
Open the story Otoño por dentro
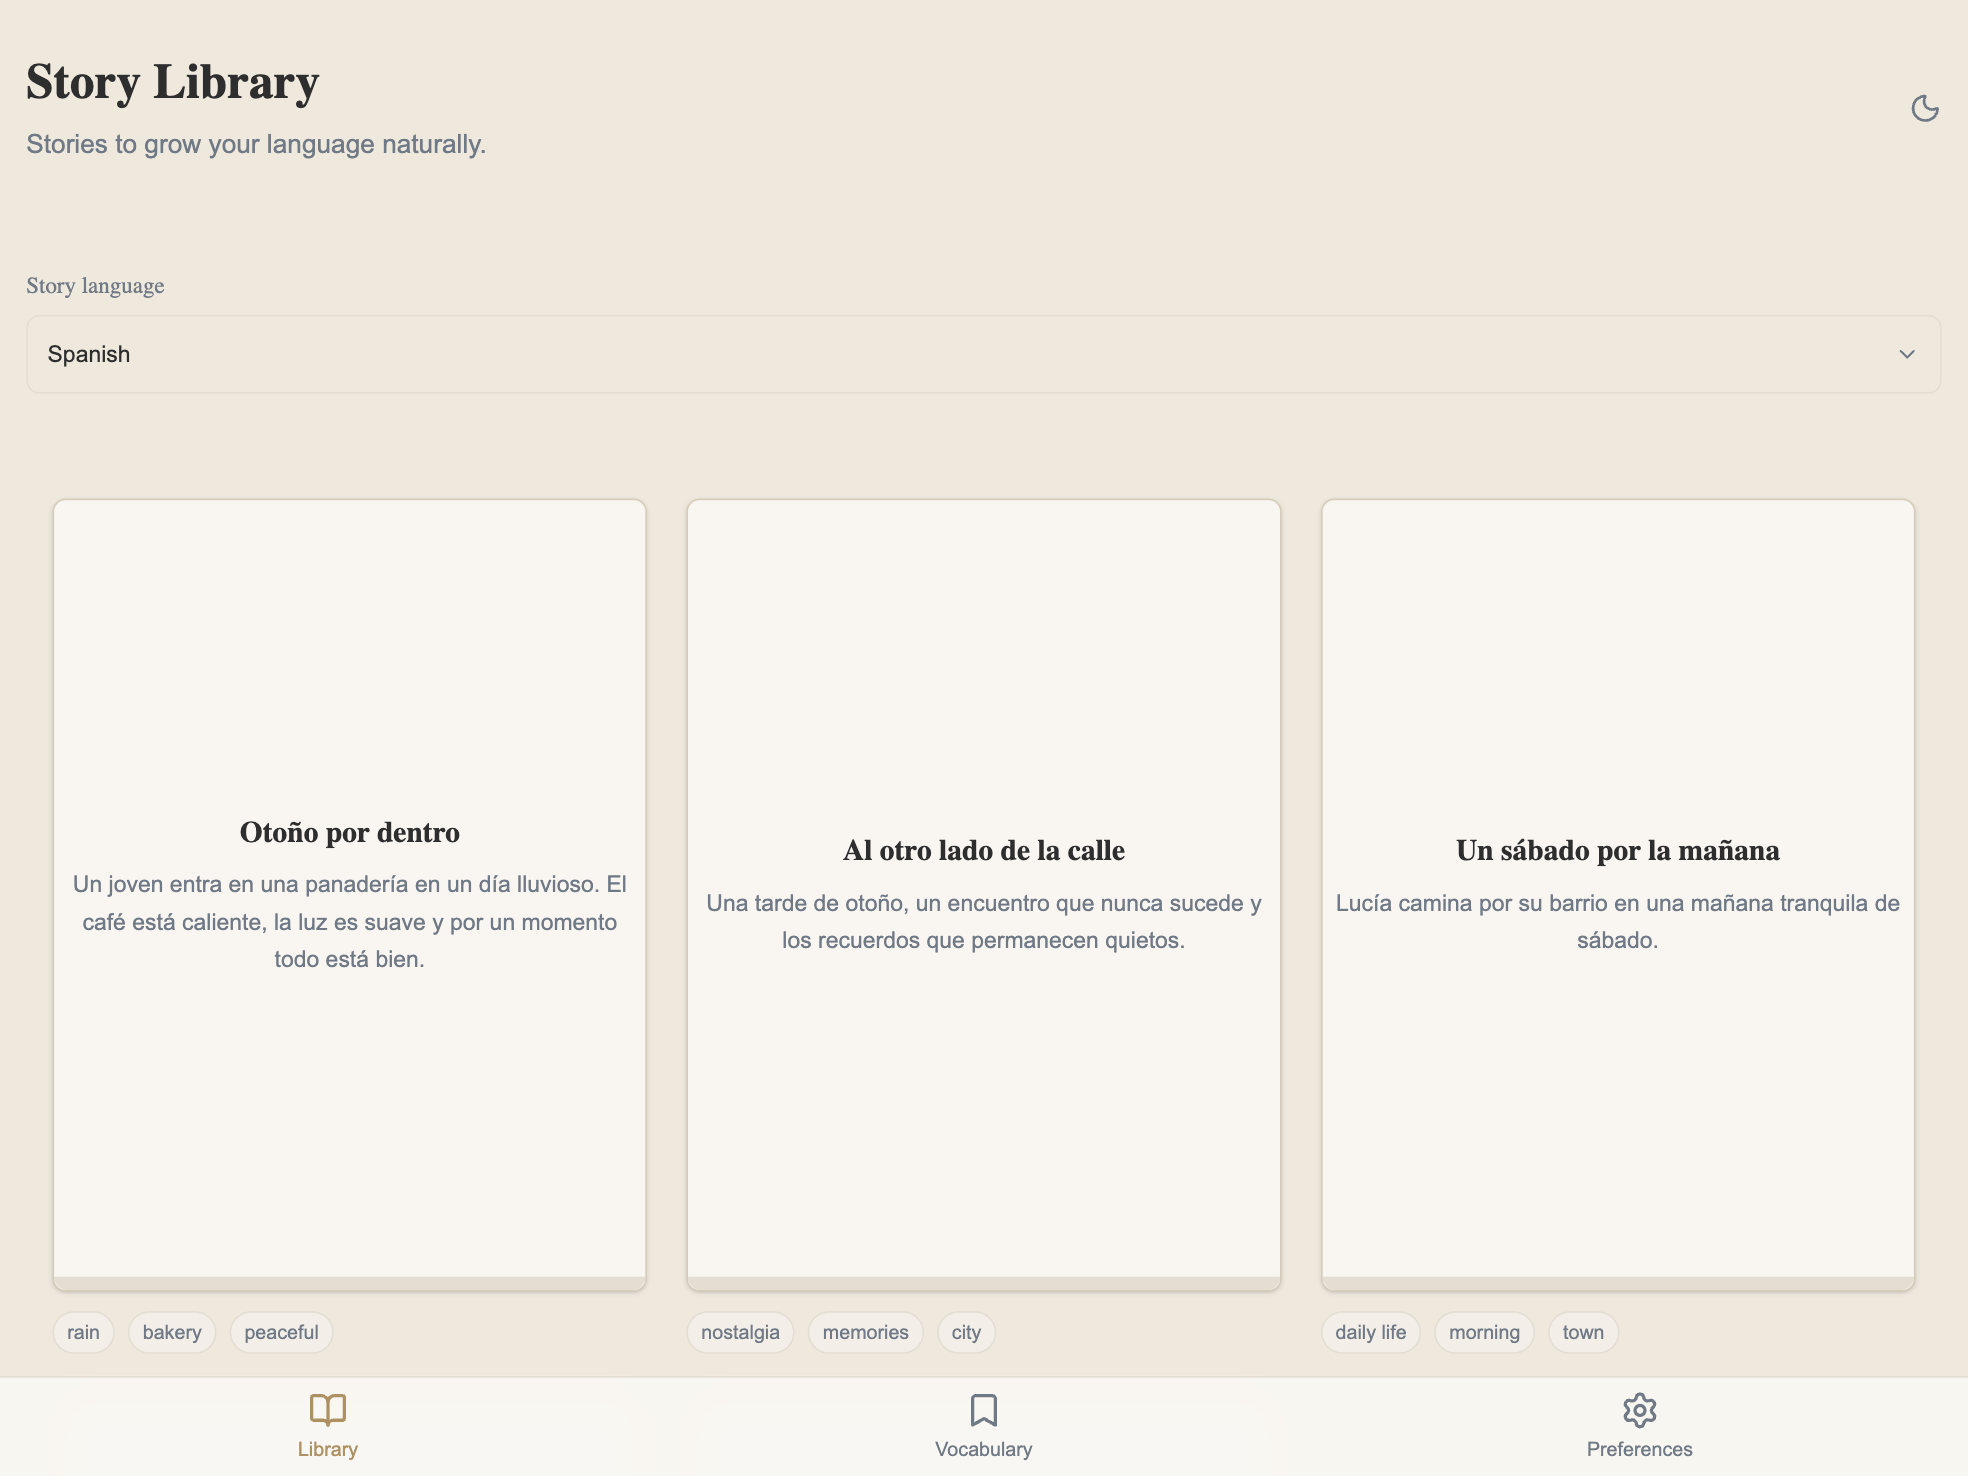[x=349, y=832]
